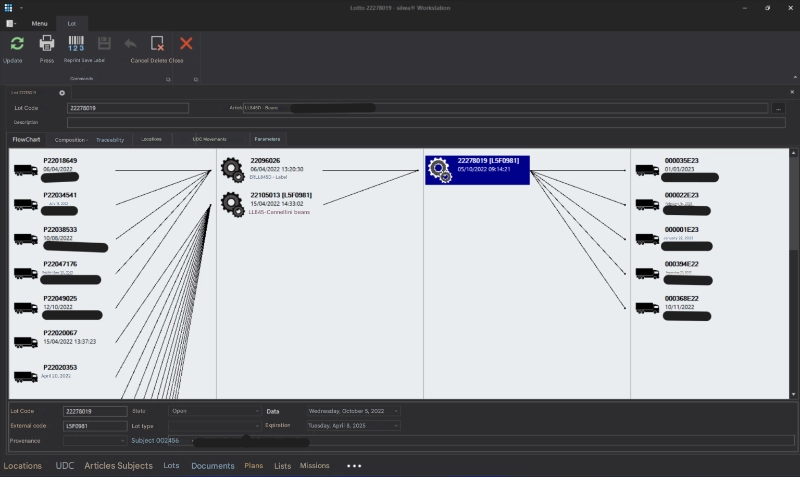Viewport: 800px width, 477px height.
Task: Click the ellipsis button next to Article field
Action: click(778, 108)
